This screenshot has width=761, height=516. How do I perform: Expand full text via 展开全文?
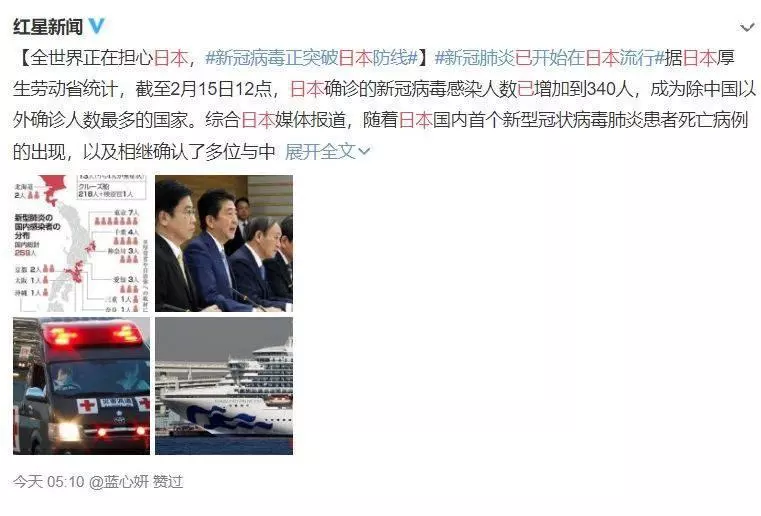320,152
